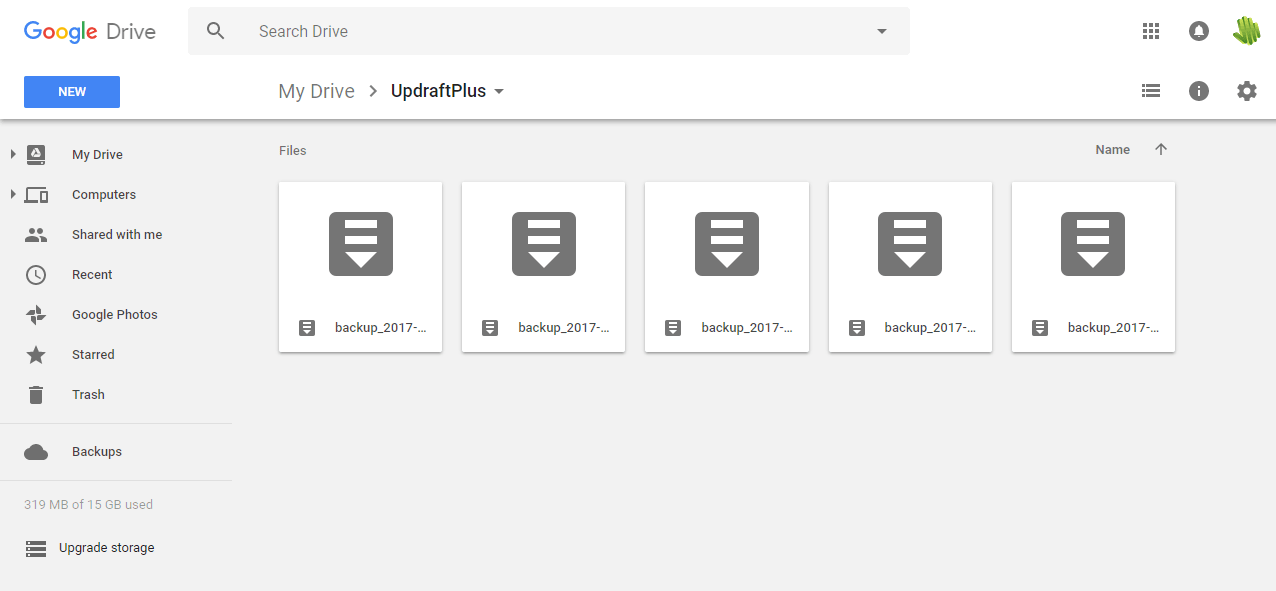Open the notifications bell
This screenshot has width=1276, height=591.
tap(1199, 31)
